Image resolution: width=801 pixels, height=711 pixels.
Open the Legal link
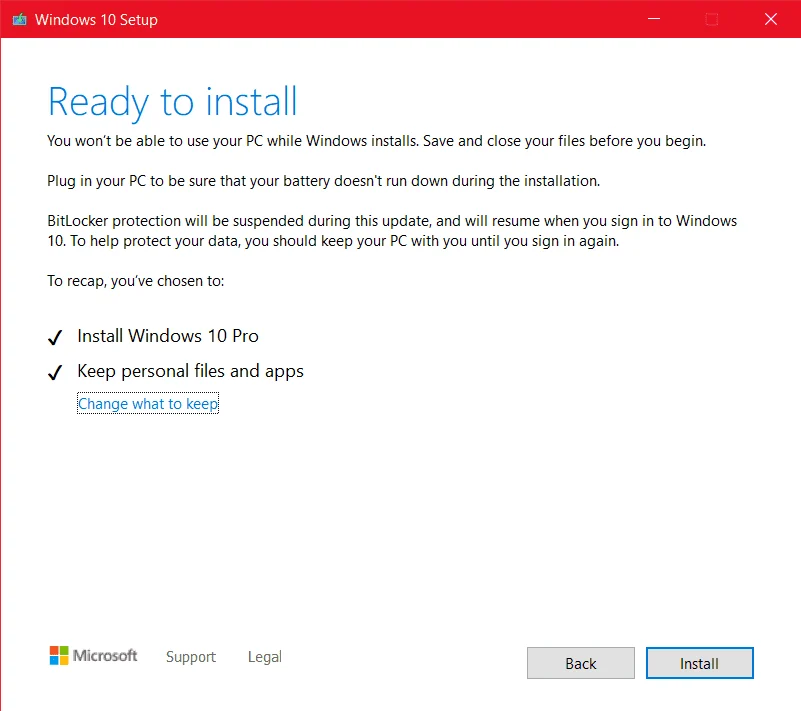pyautogui.click(x=265, y=657)
